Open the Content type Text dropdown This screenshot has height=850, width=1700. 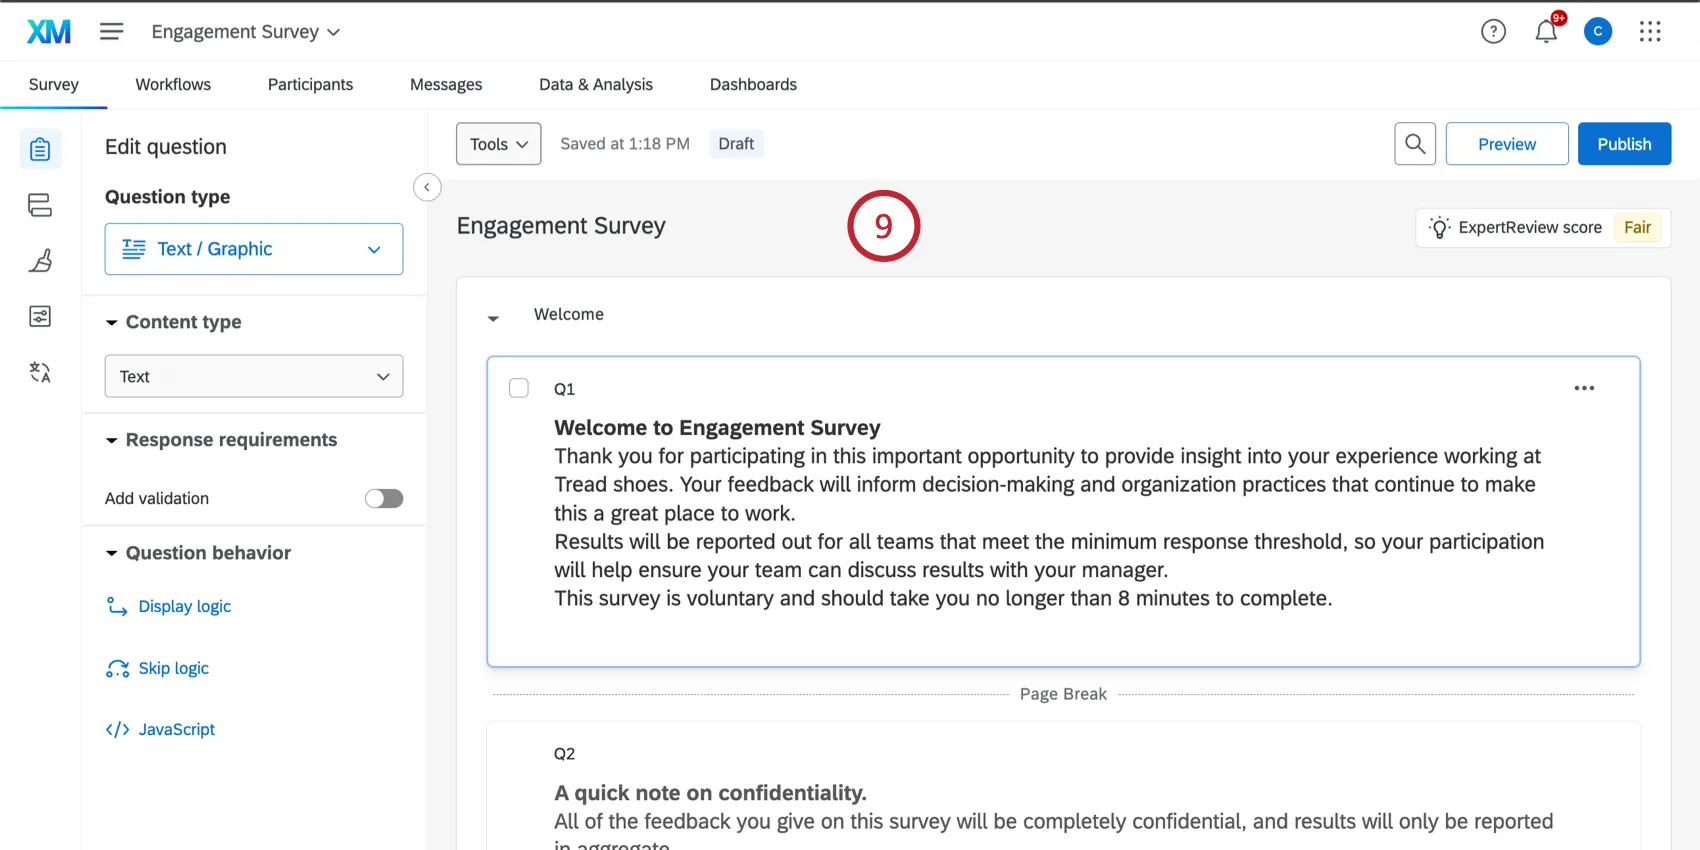[x=254, y=376]
